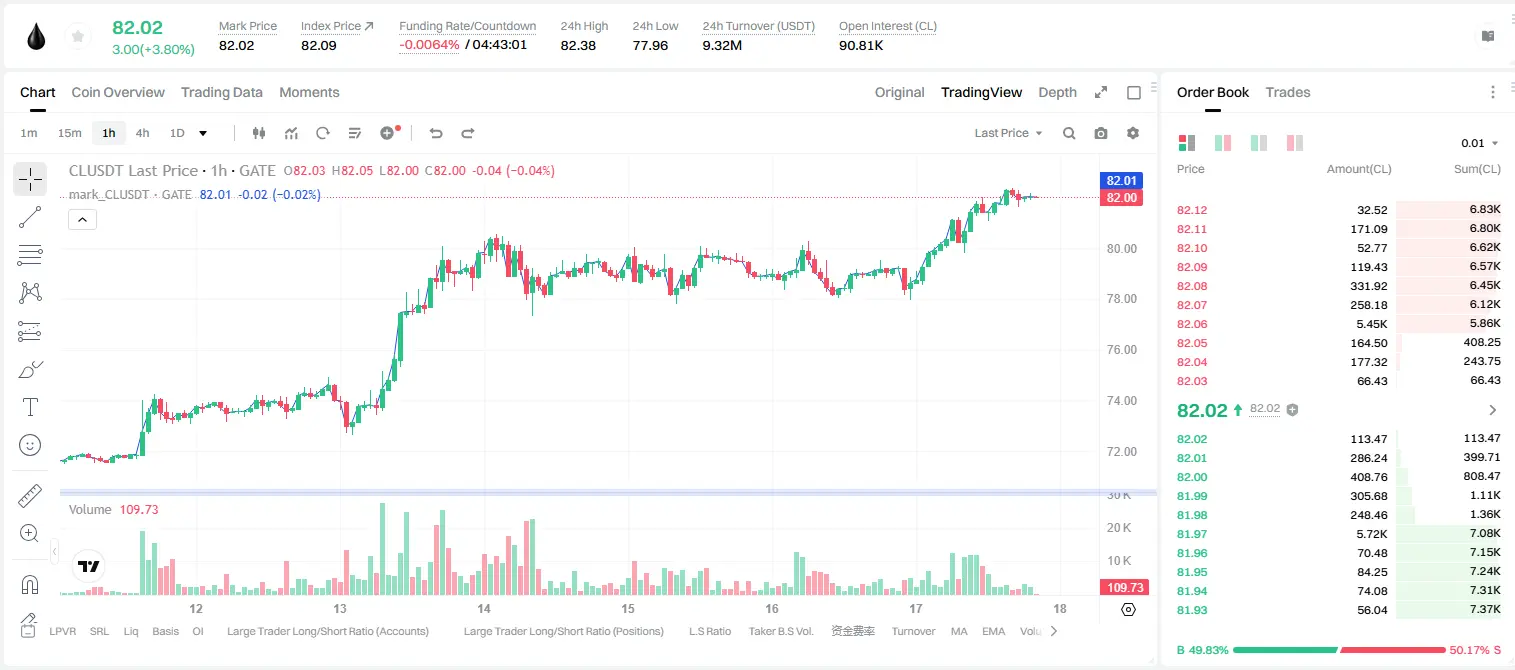
Task: Expand the 0.01 price precision dropdown
Action: [x=1480, y=143]
